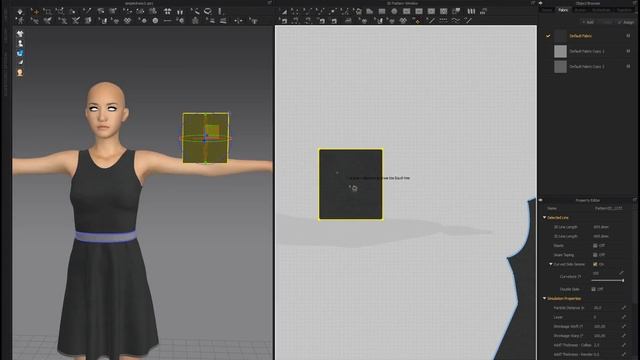Uncheck the Curved Side Geometry On checkbox
The image size is (640, 360).
(595, 264)
